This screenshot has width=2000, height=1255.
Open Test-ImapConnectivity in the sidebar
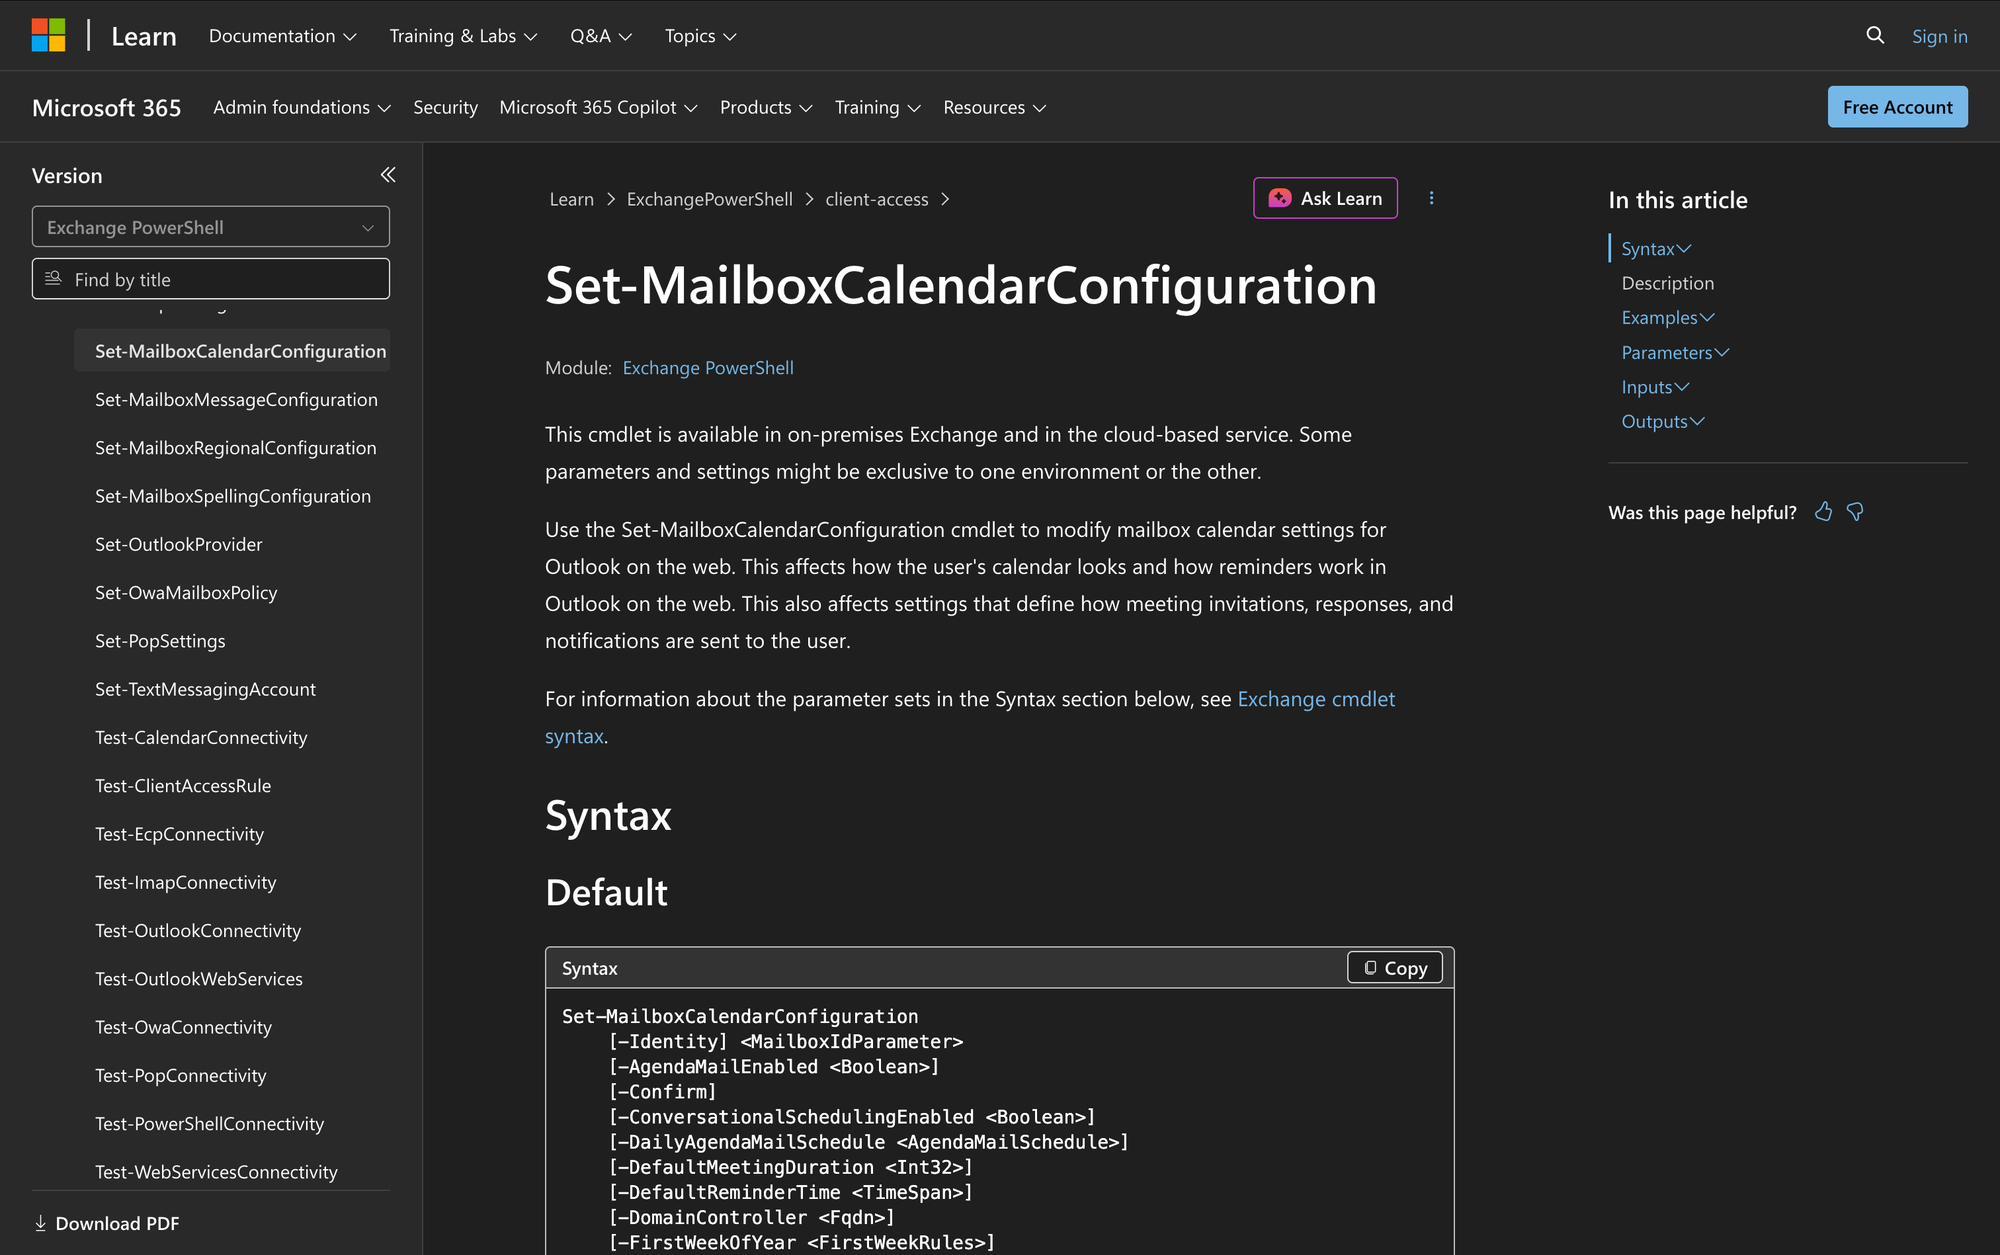click(185, 882)
